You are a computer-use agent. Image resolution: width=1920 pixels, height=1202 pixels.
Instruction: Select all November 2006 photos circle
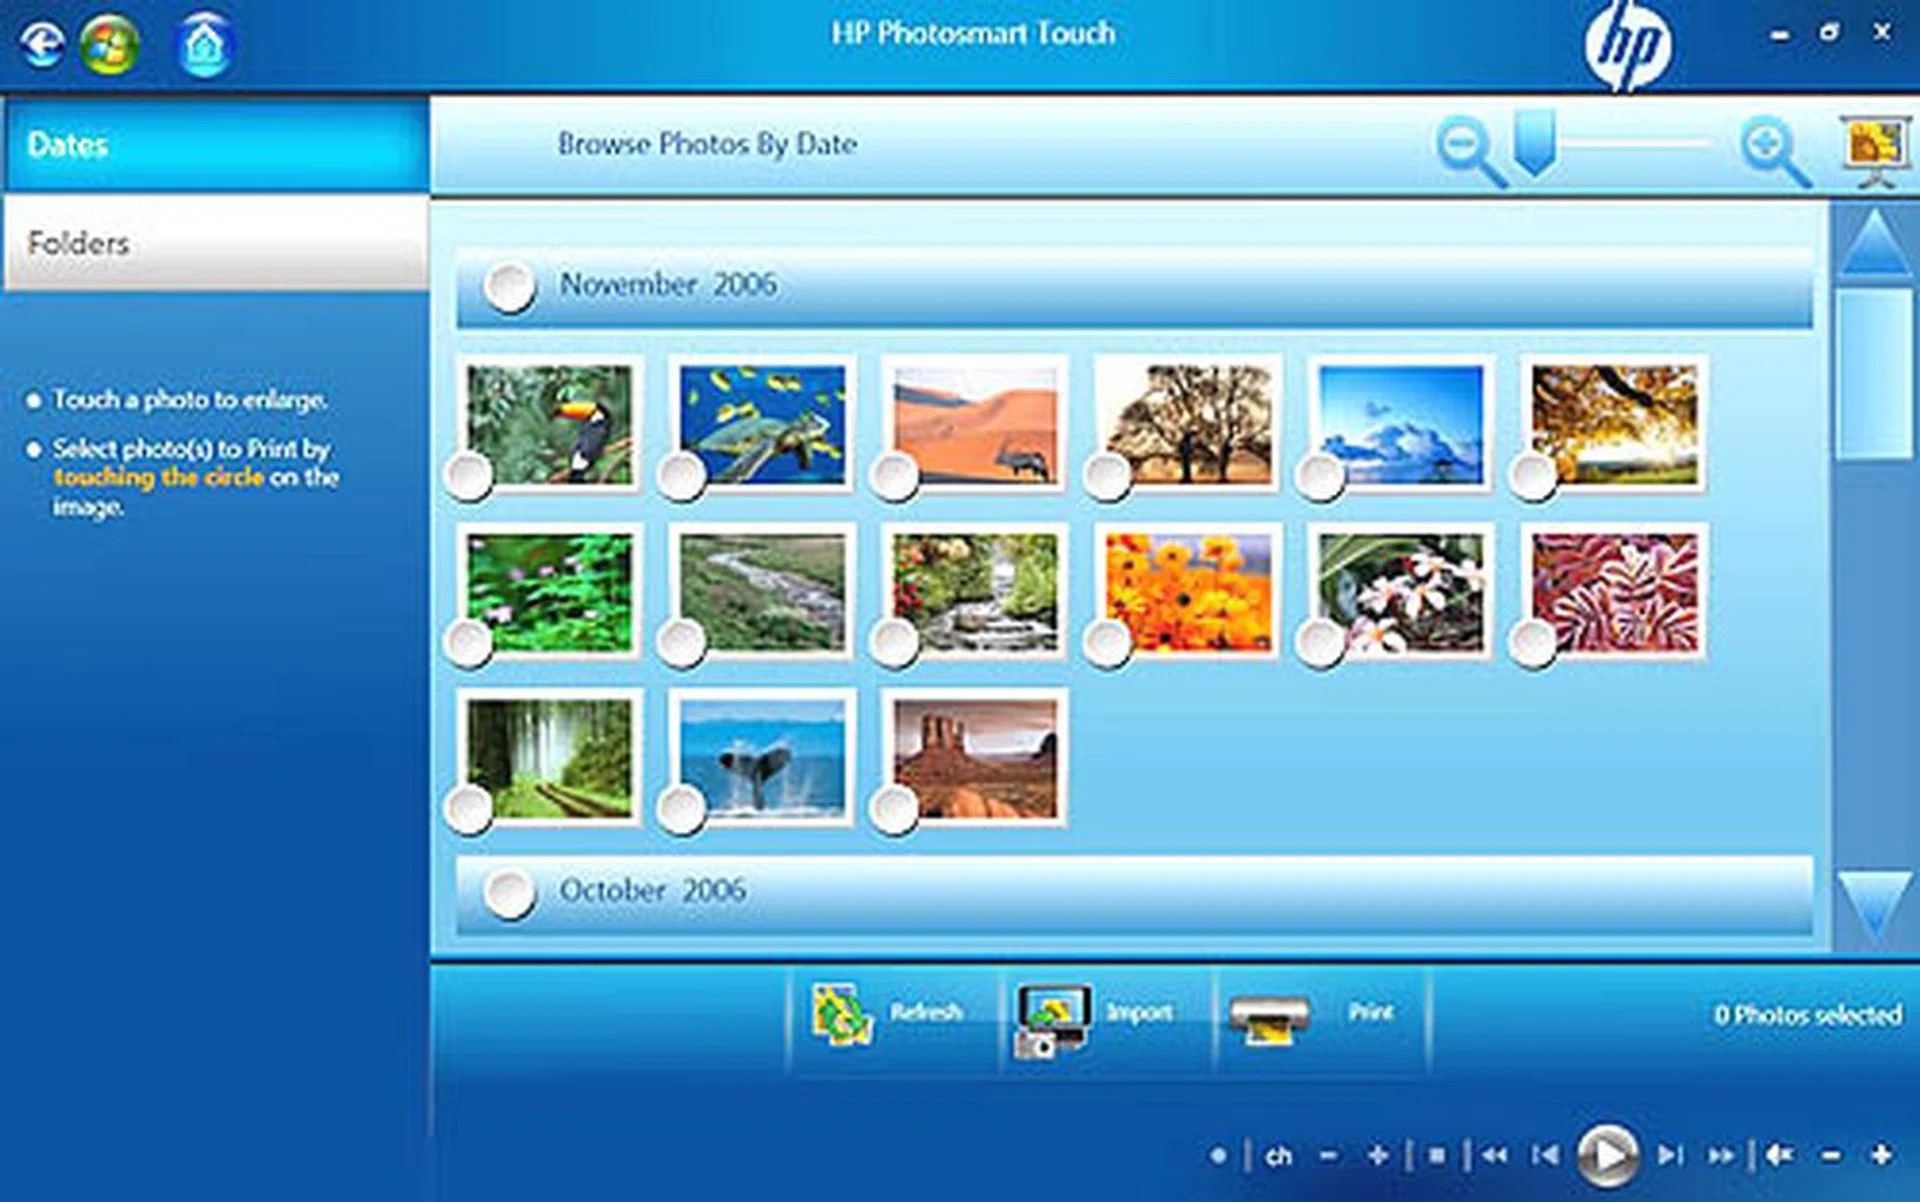point(509,287)
